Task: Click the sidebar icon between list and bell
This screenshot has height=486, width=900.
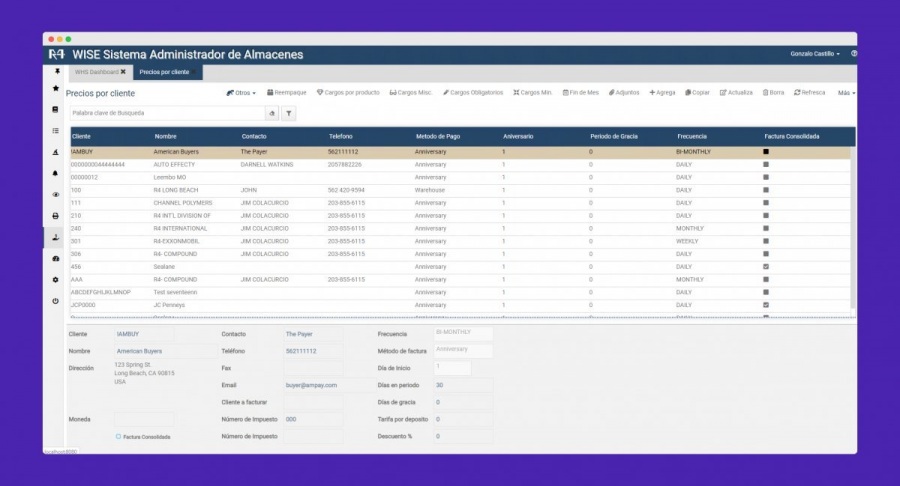Action: tap(56, 152)
